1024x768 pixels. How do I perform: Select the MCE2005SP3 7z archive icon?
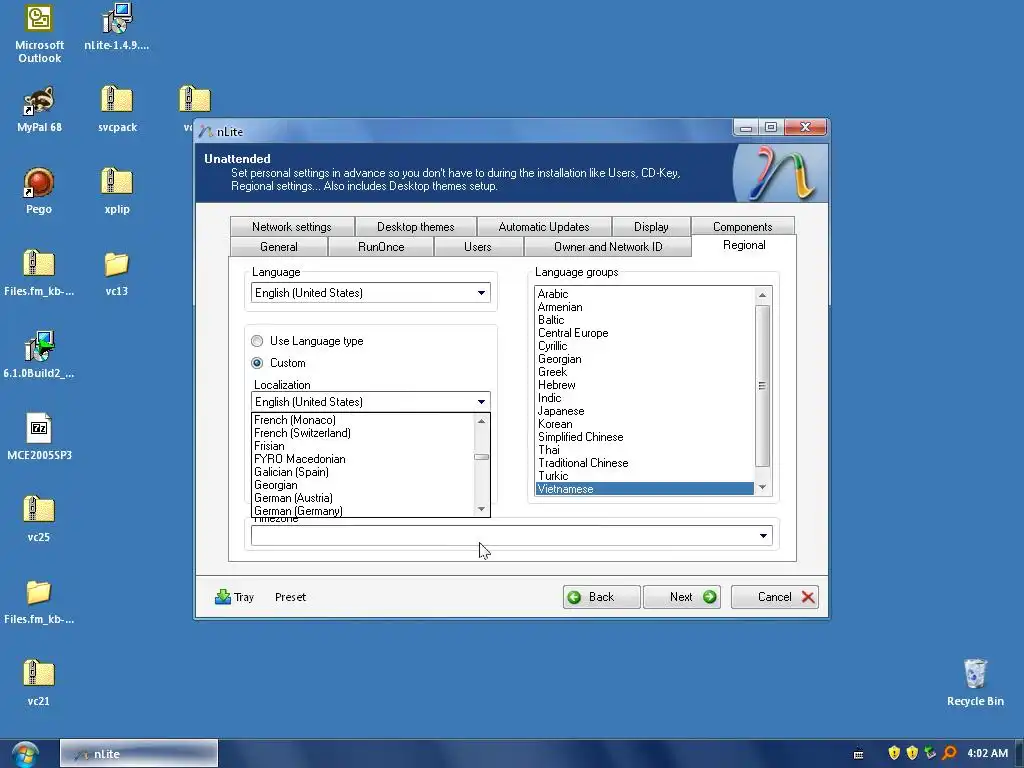39,437
